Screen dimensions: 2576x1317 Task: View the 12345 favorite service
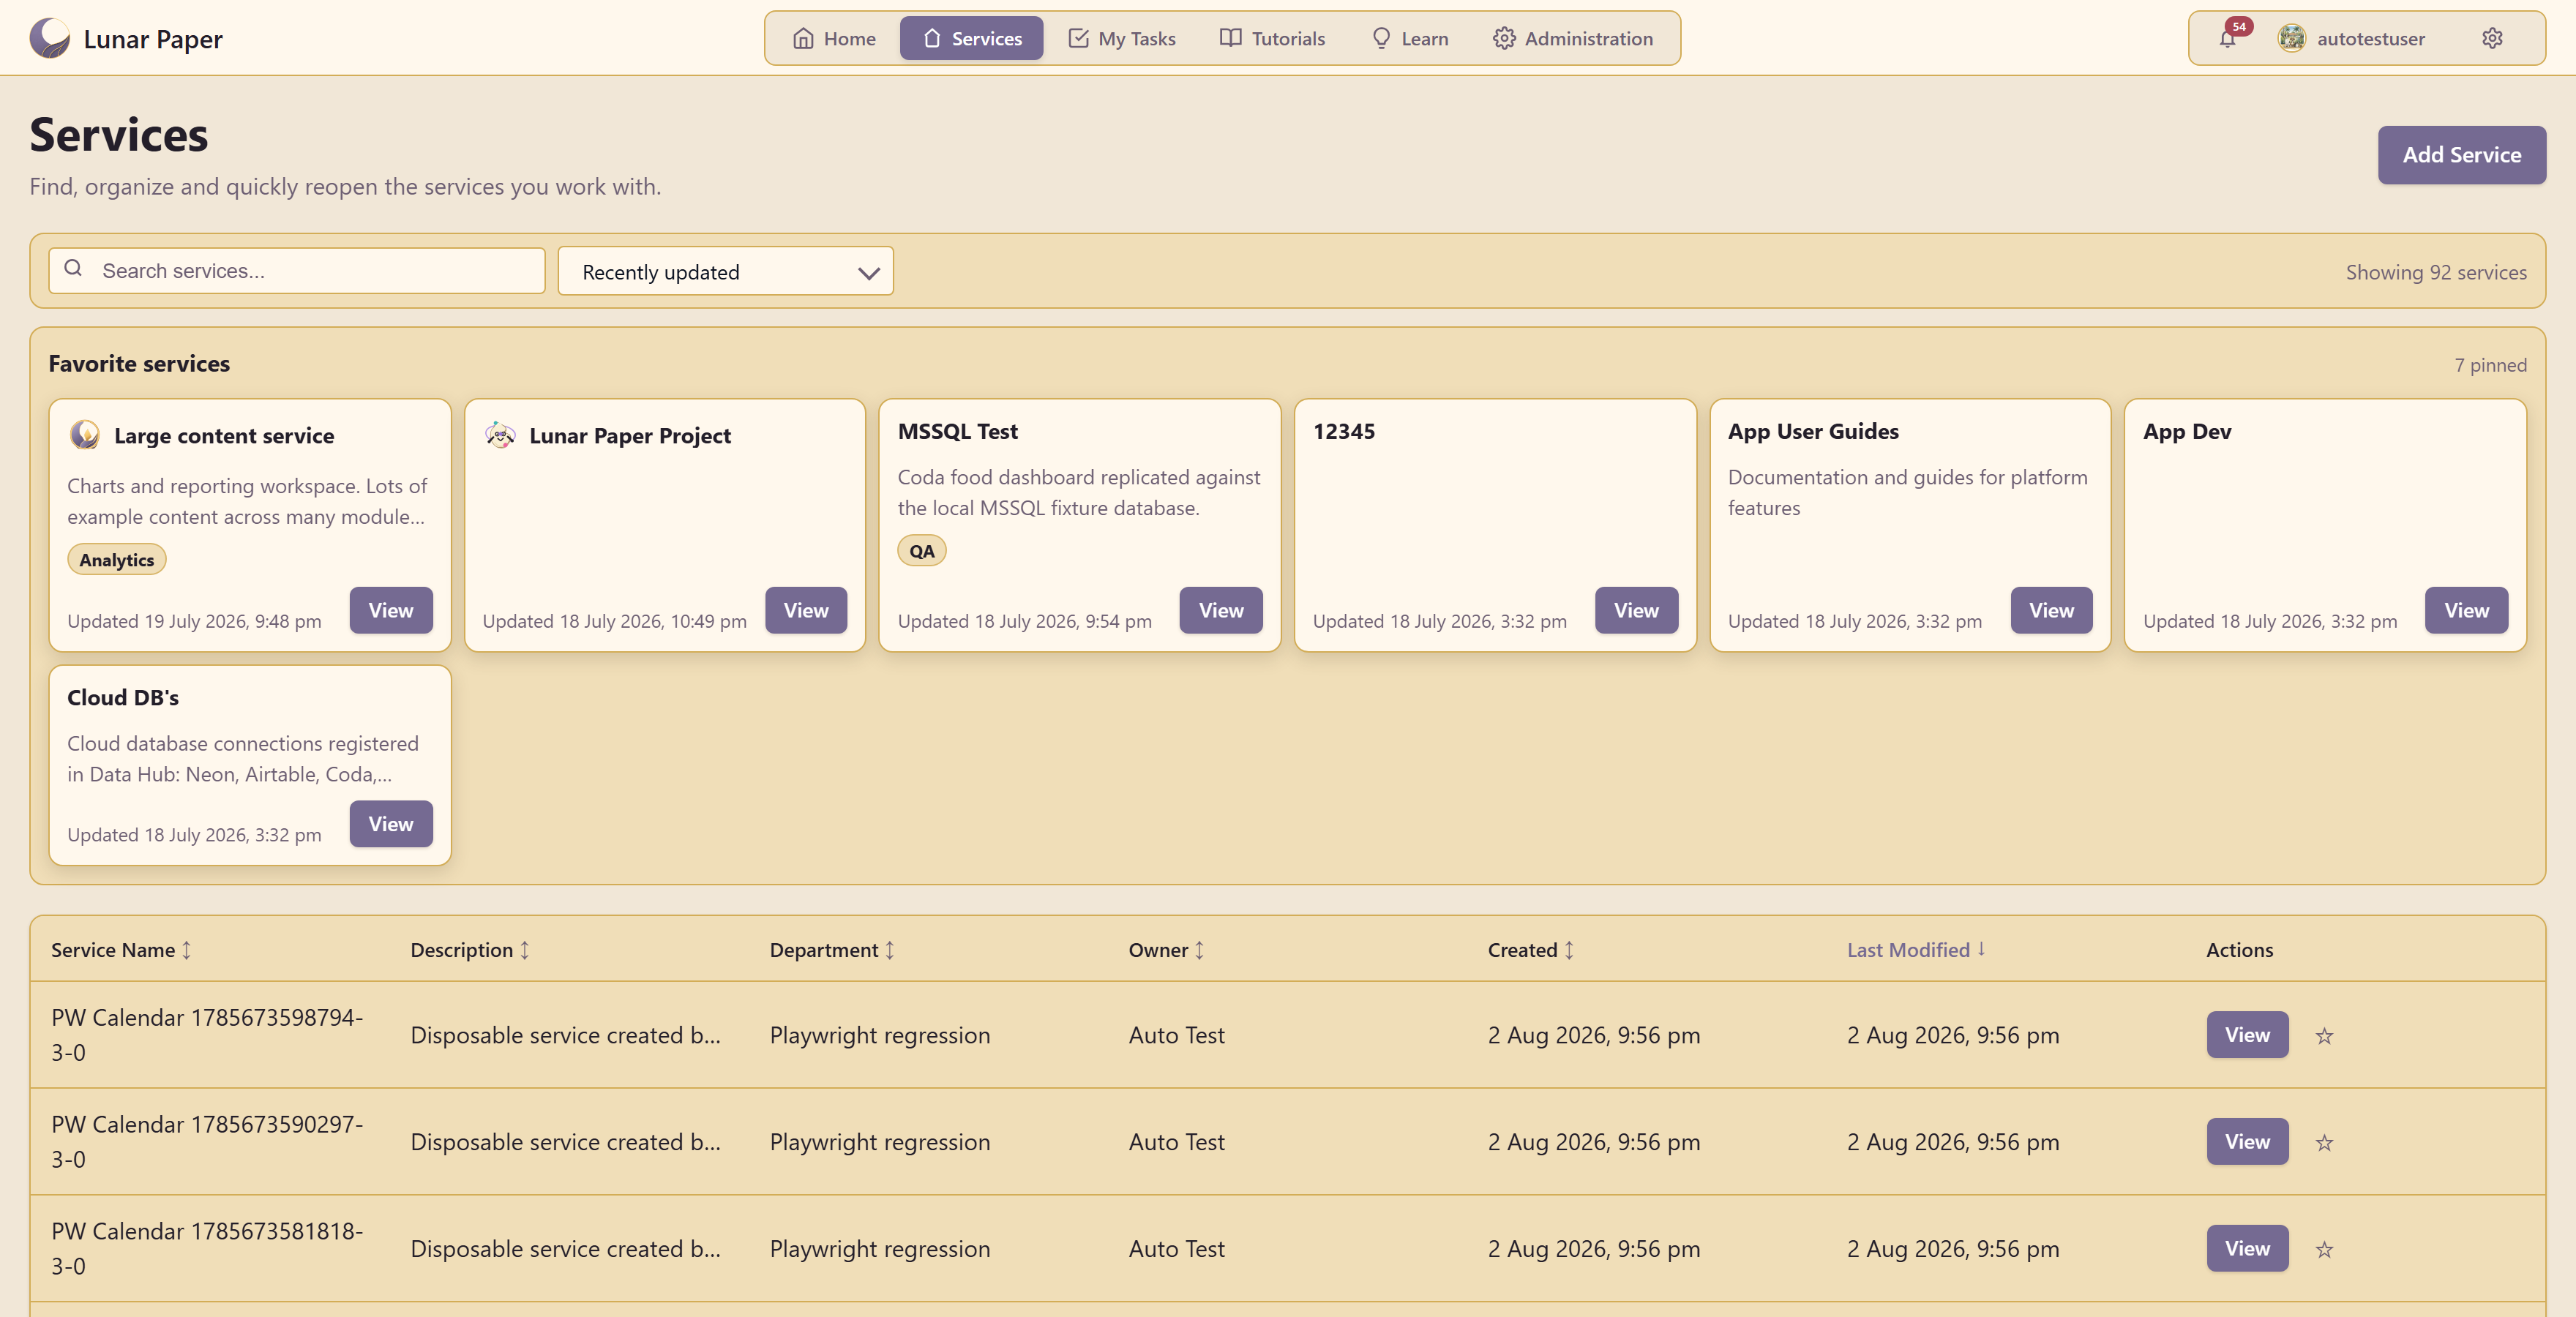(1636, 610)
